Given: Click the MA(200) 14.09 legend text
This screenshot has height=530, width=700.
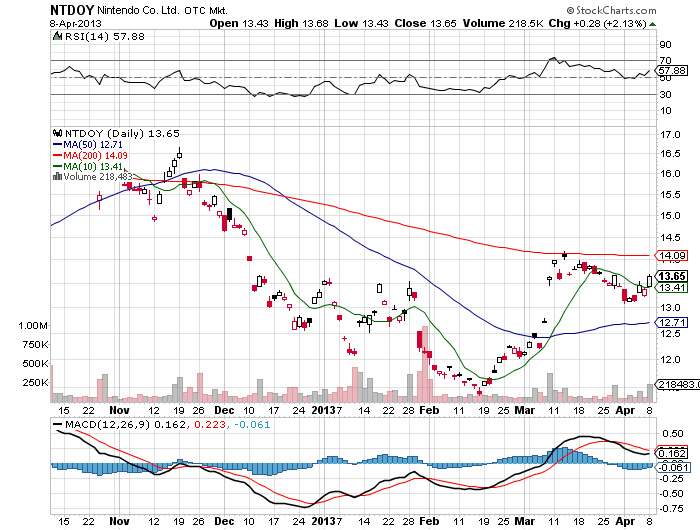Looking at the screenshot, I should (x=96, y=155).
